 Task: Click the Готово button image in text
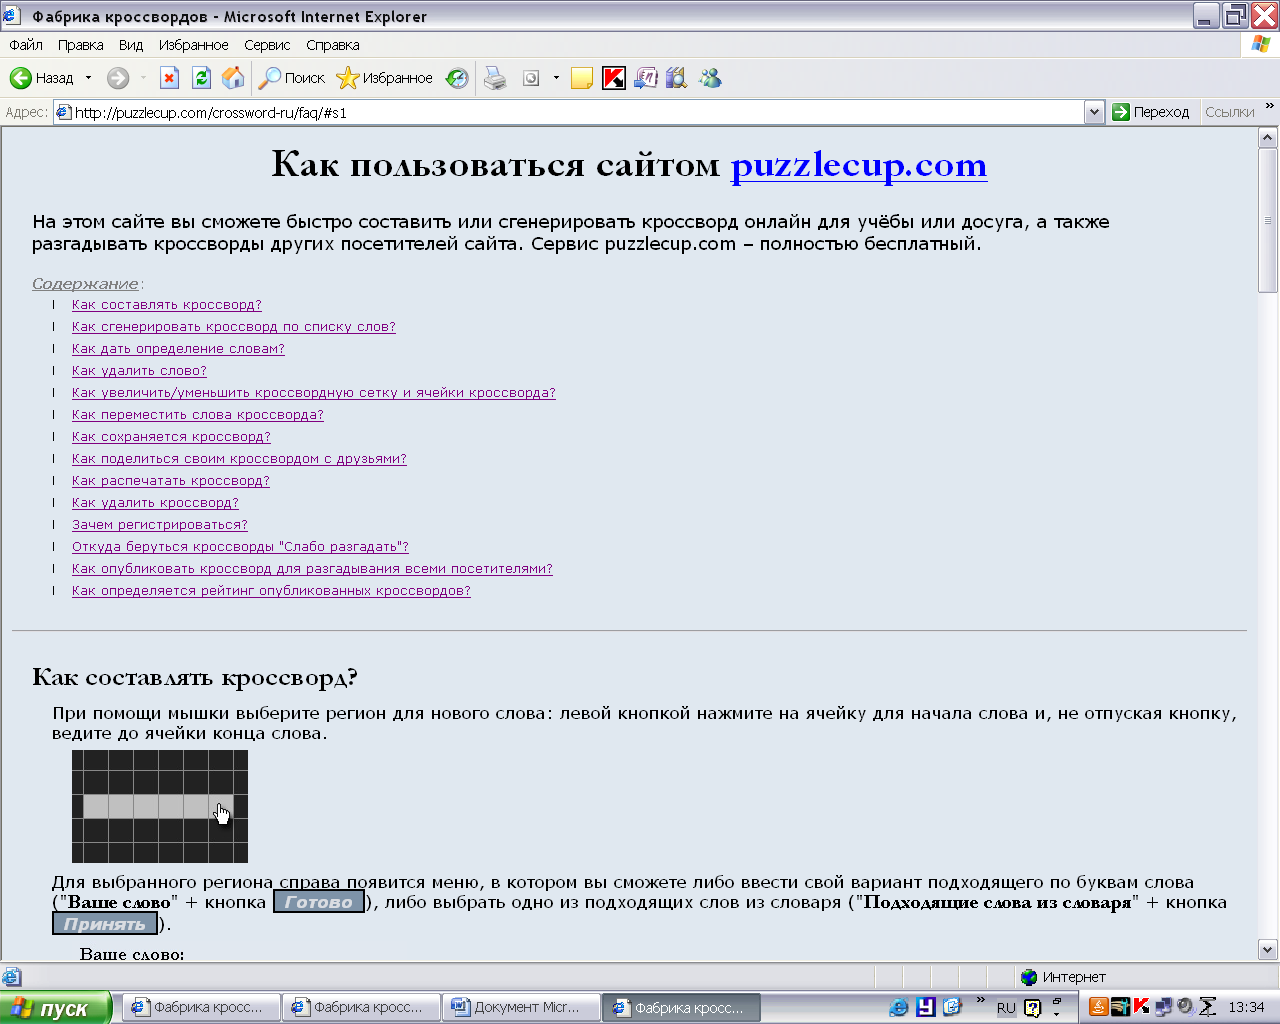(319, 902)
